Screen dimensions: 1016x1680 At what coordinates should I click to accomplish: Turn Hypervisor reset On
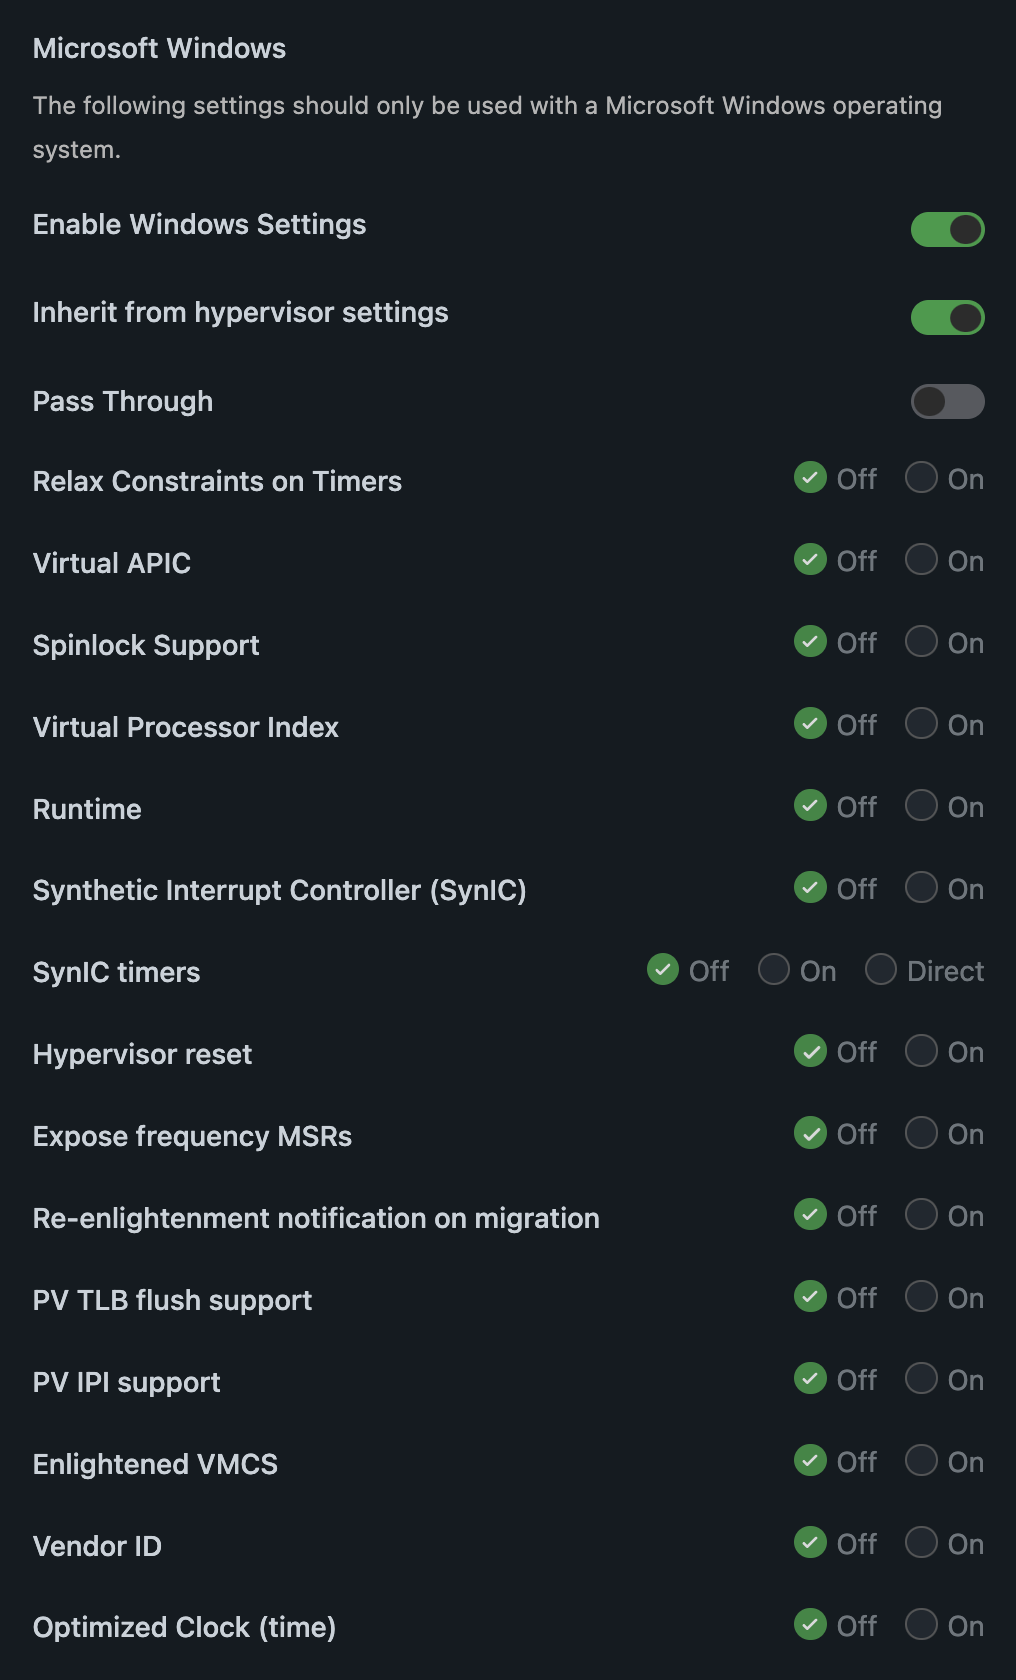pos(921,1051)
